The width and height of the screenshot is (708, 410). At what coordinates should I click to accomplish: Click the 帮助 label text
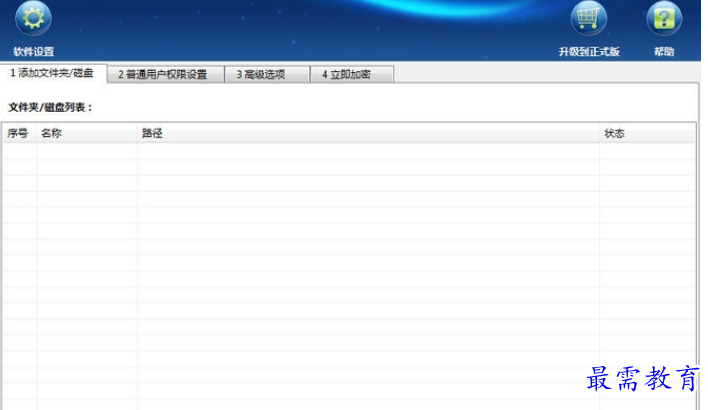click(x=664, y=51)
